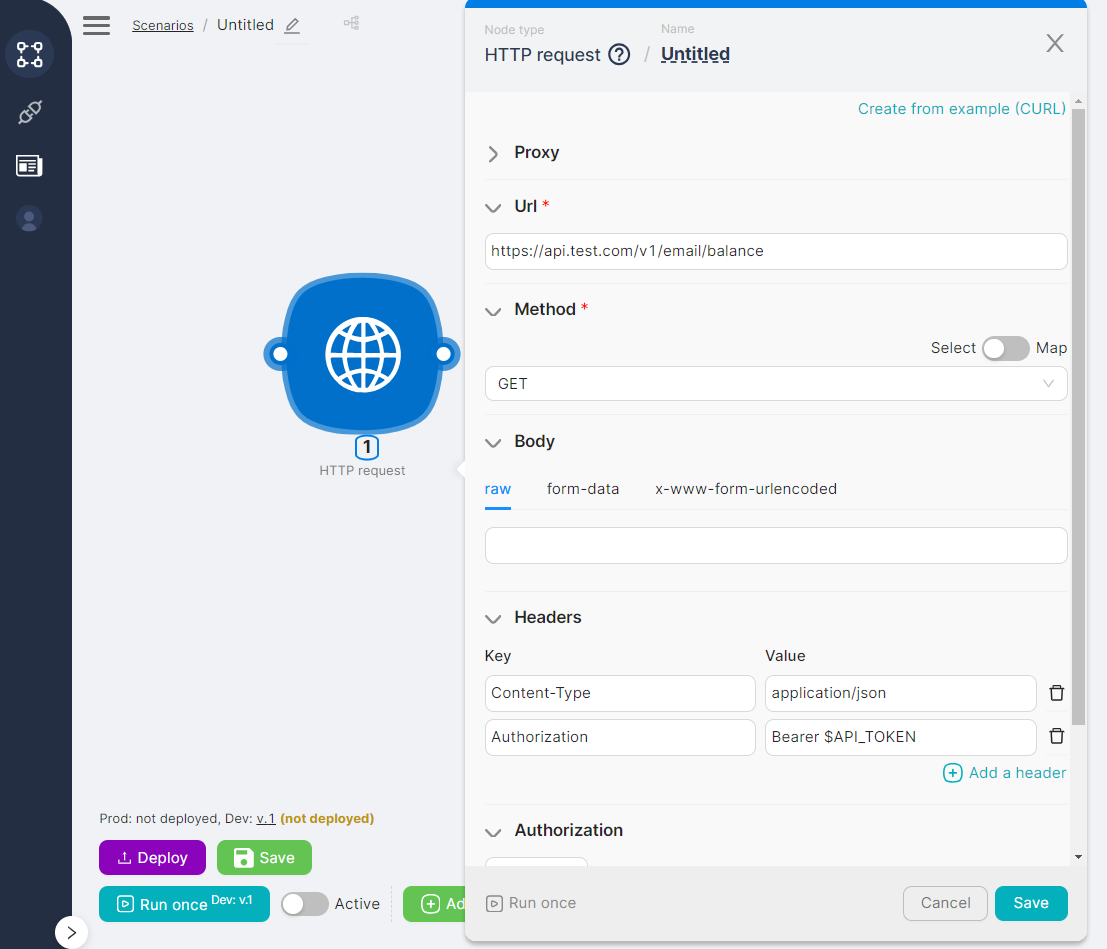Click the HTTP request help question mark
The image size is (1107, 949).
(620, 55)
